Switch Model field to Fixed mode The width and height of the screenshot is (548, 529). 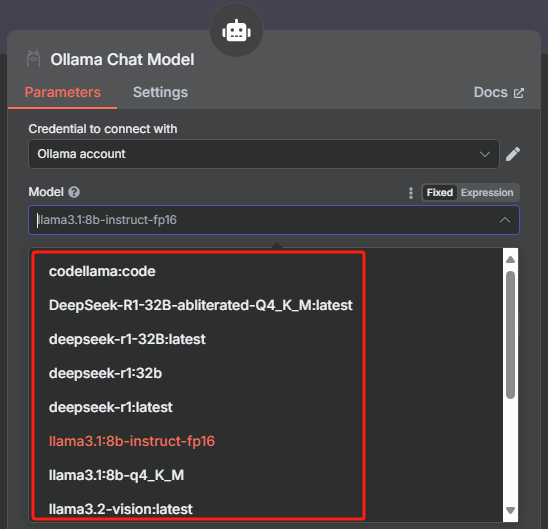[x=440, y=193]
